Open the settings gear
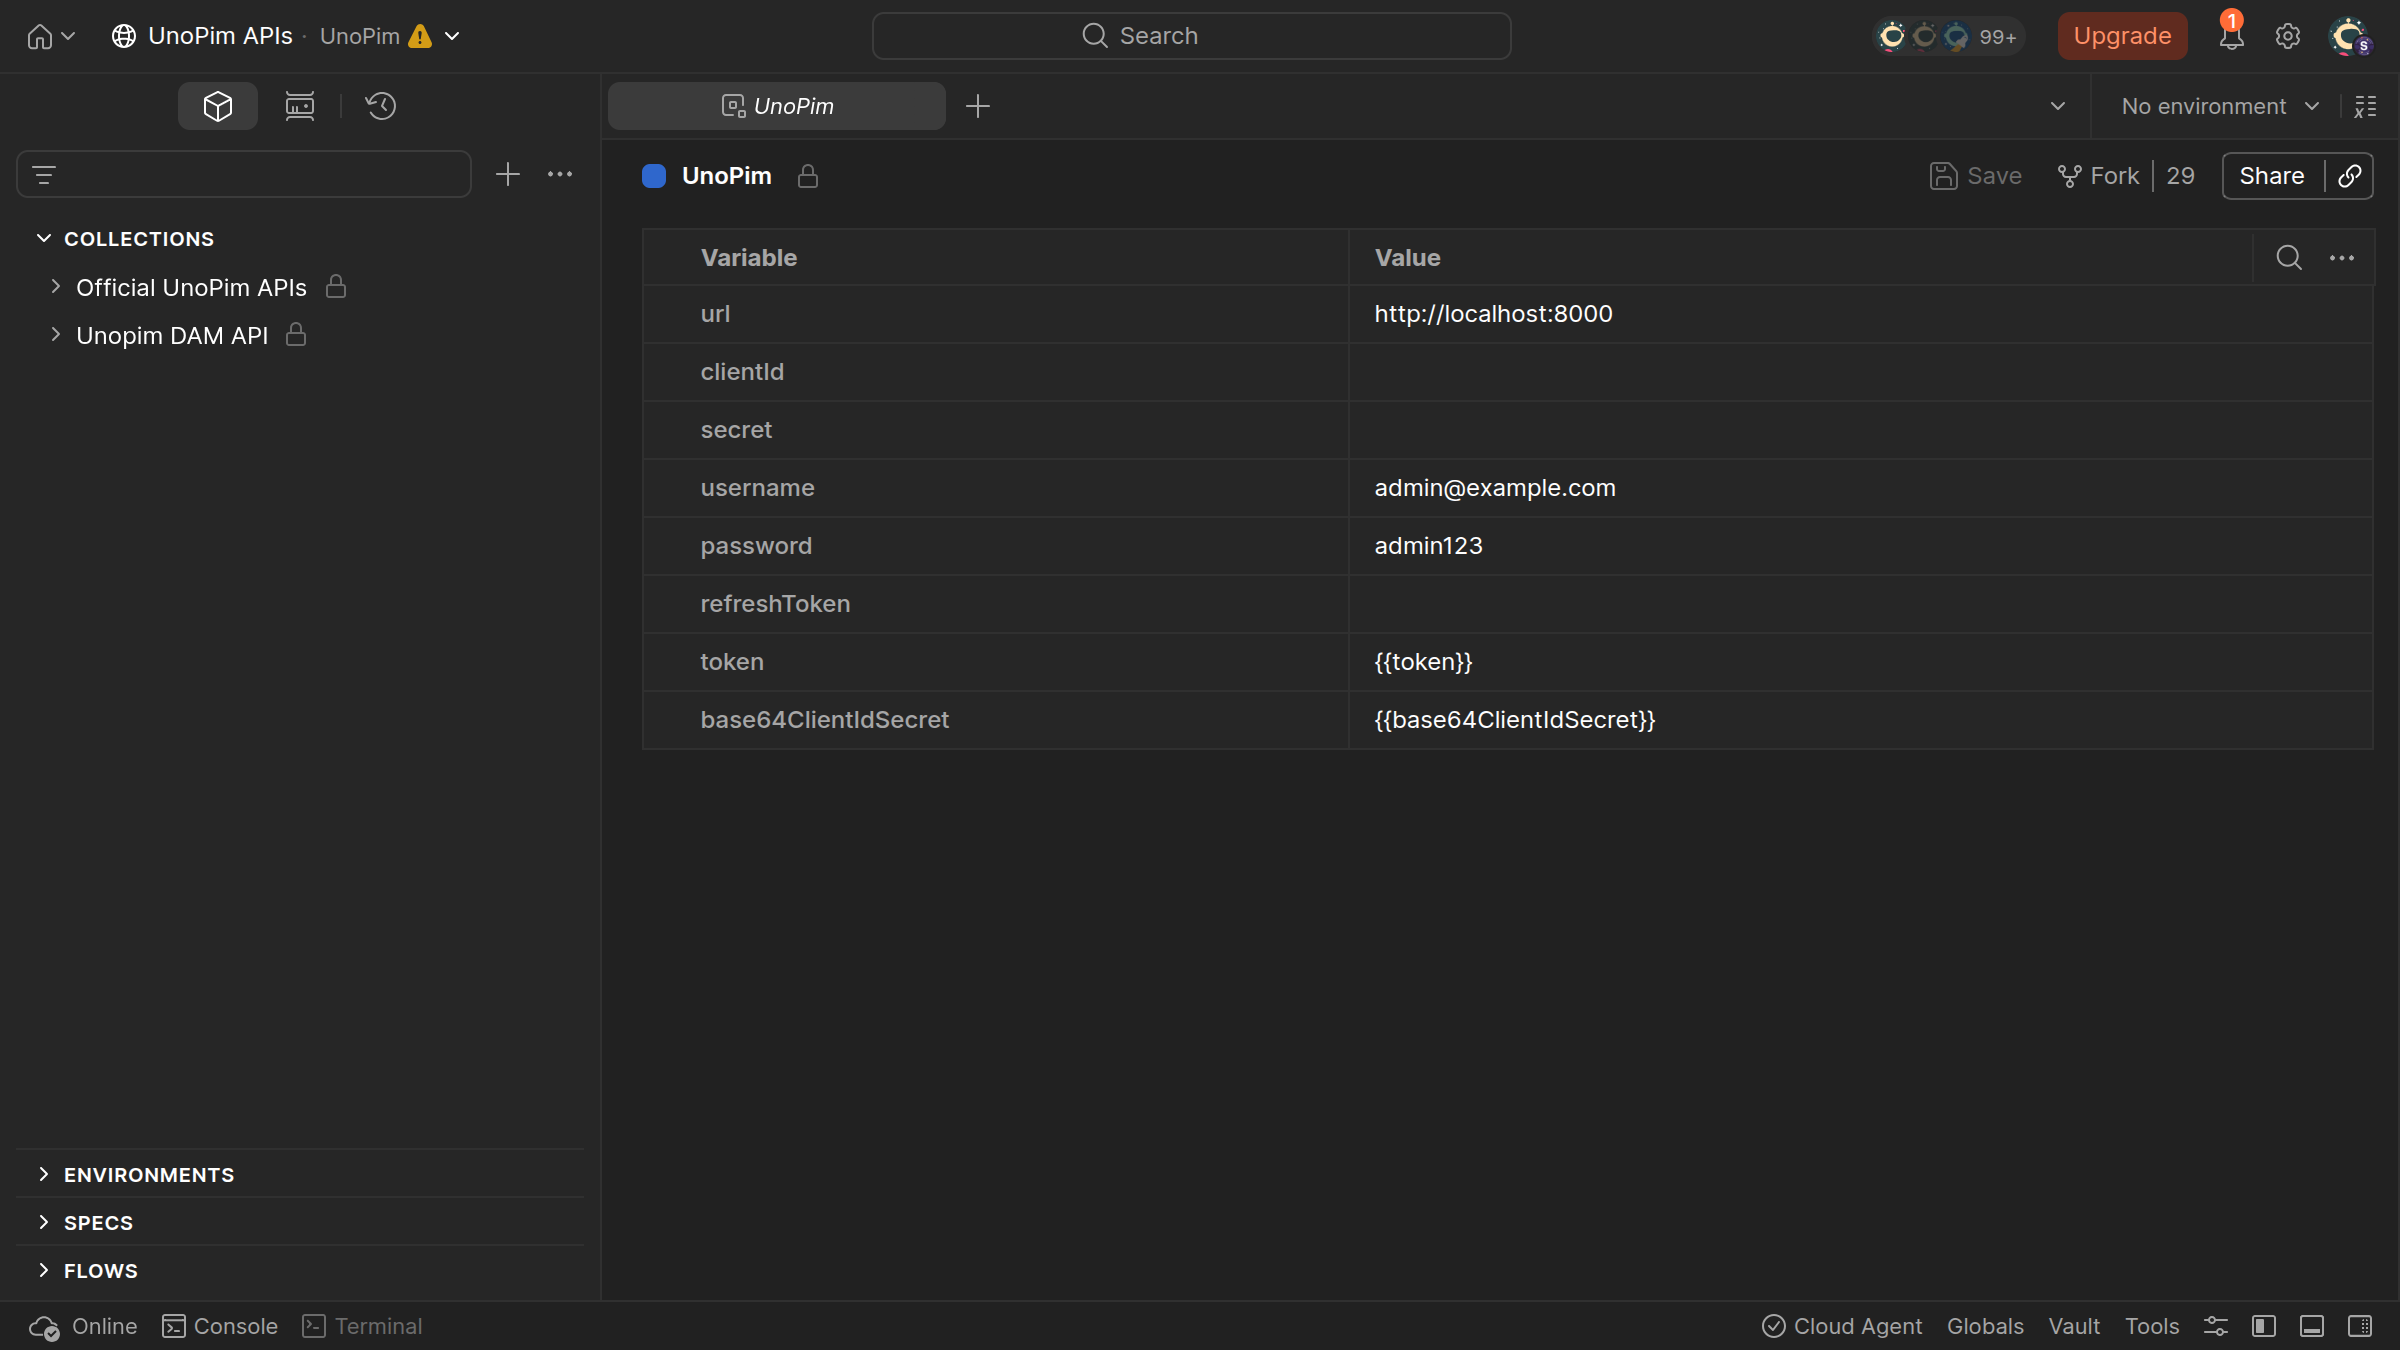Viewport: 2400px width, 1350px height. pyautogui.click(x=2287, y=36)
